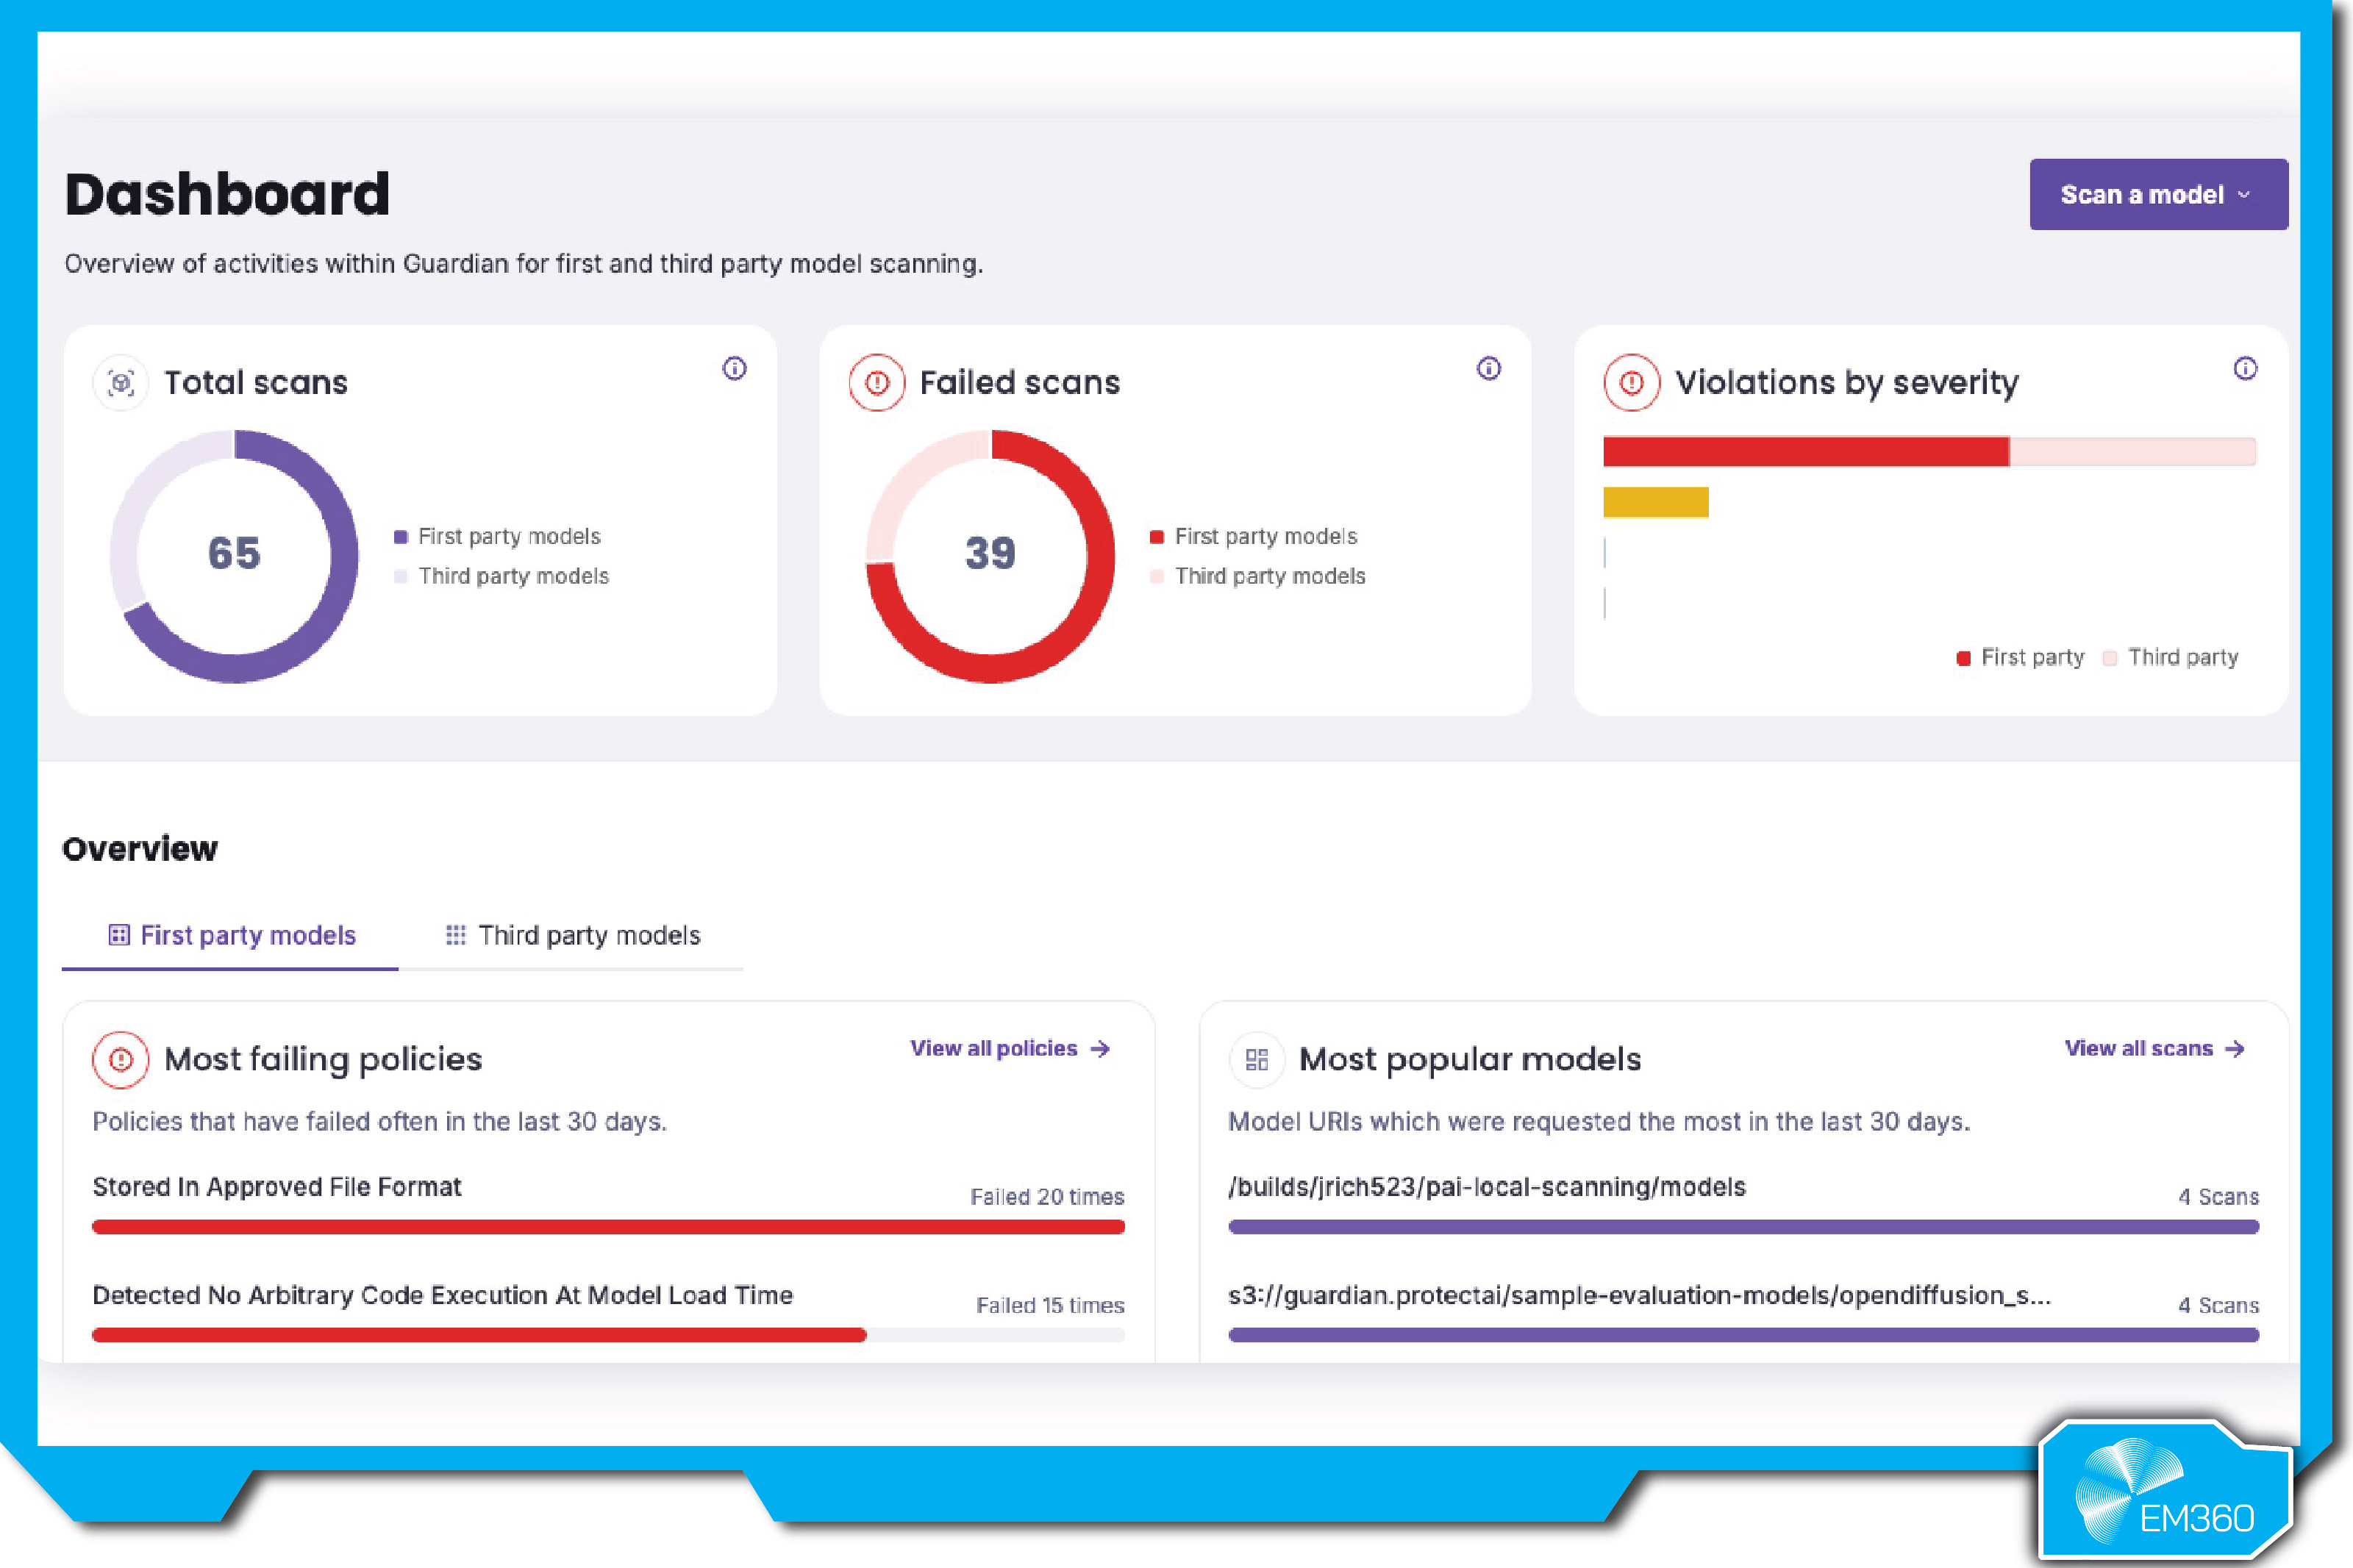Open the info tooltip on Failed scans card
2353x1568 pixels.
point(1489,368)
